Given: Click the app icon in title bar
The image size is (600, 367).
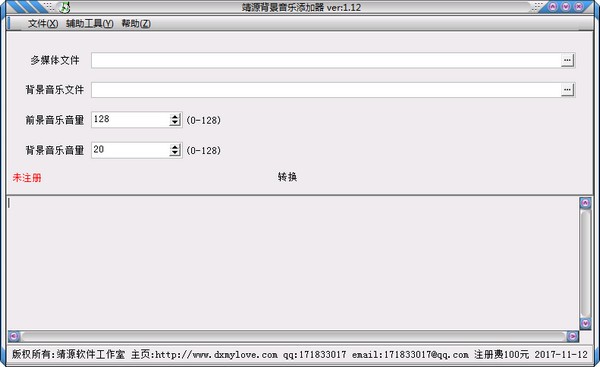Looking at the screenshot, I should [x=65, y=7].
